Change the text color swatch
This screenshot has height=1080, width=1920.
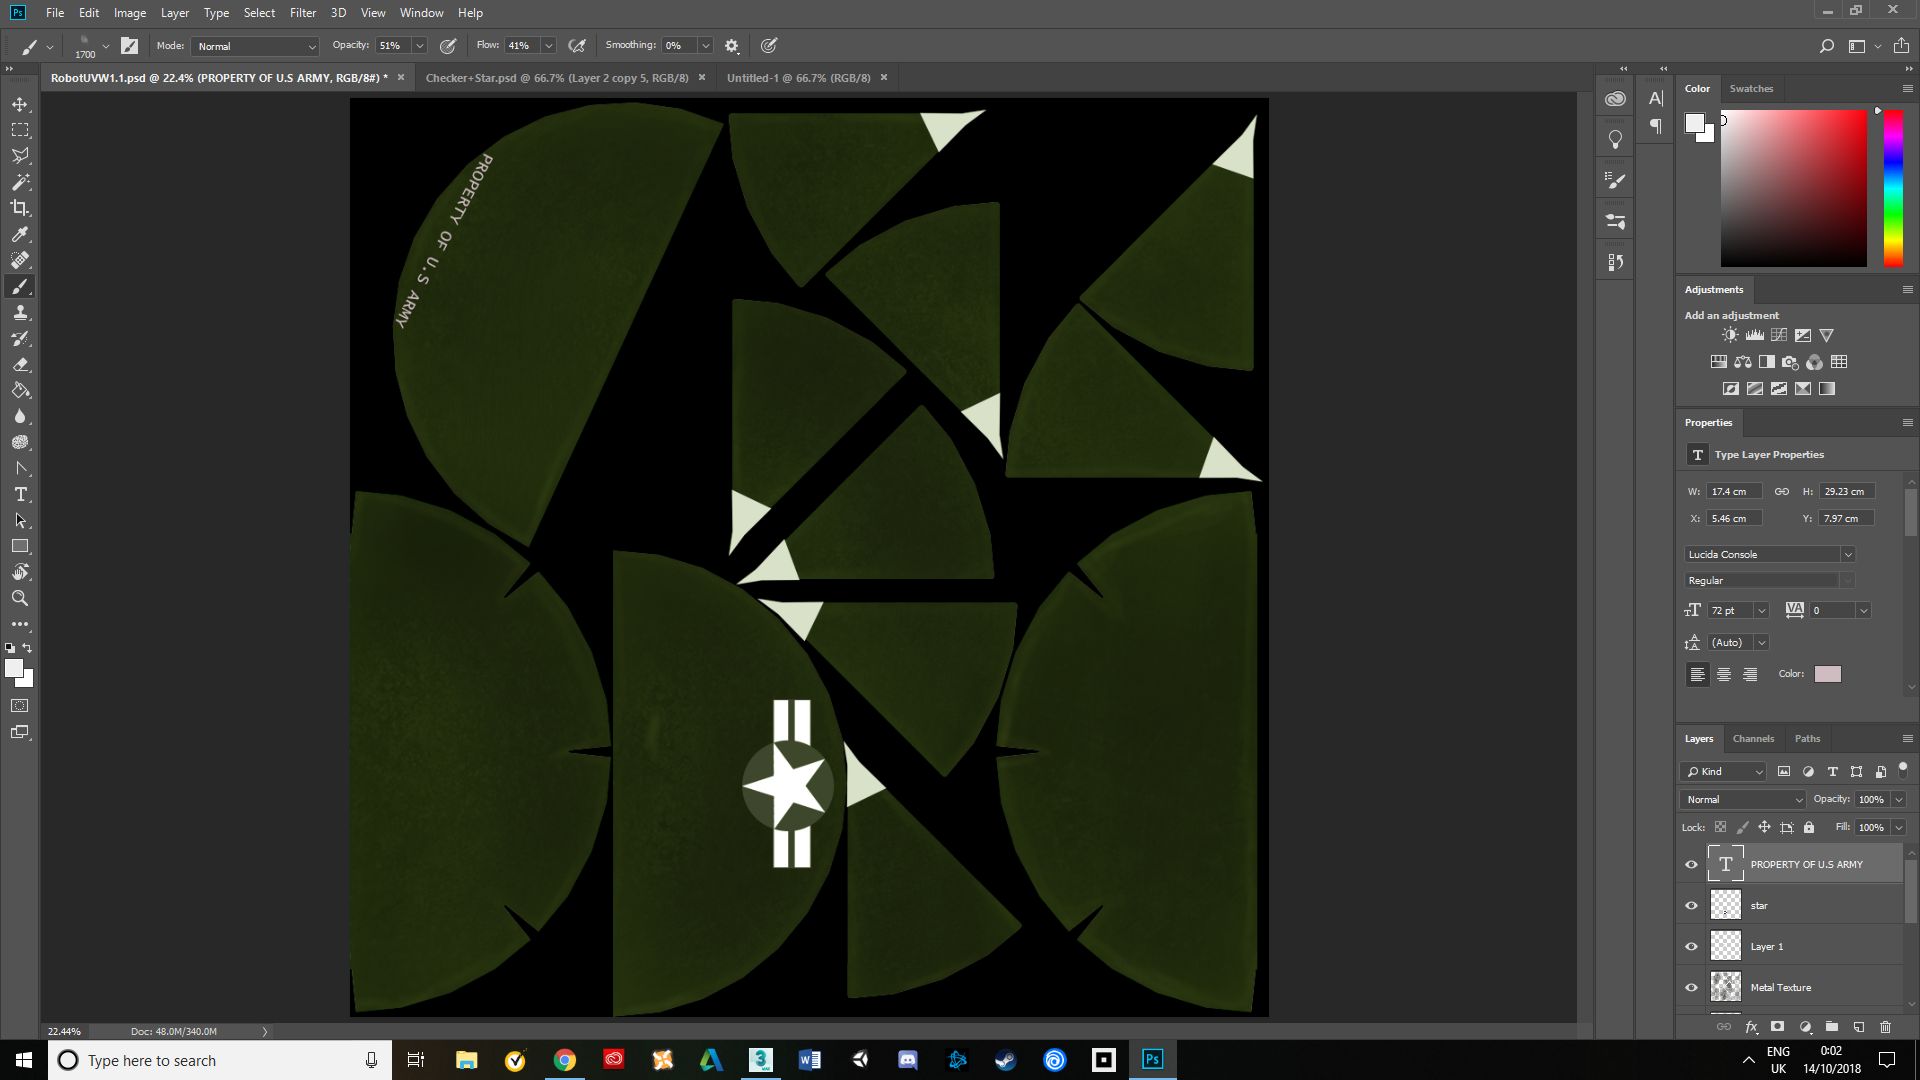(1827, 674)
